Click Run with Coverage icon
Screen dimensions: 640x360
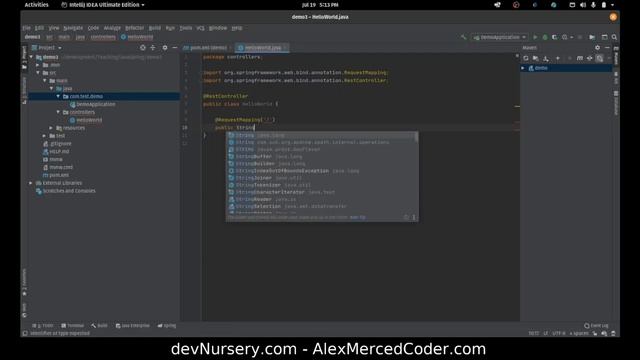click(x=554, y=37)
